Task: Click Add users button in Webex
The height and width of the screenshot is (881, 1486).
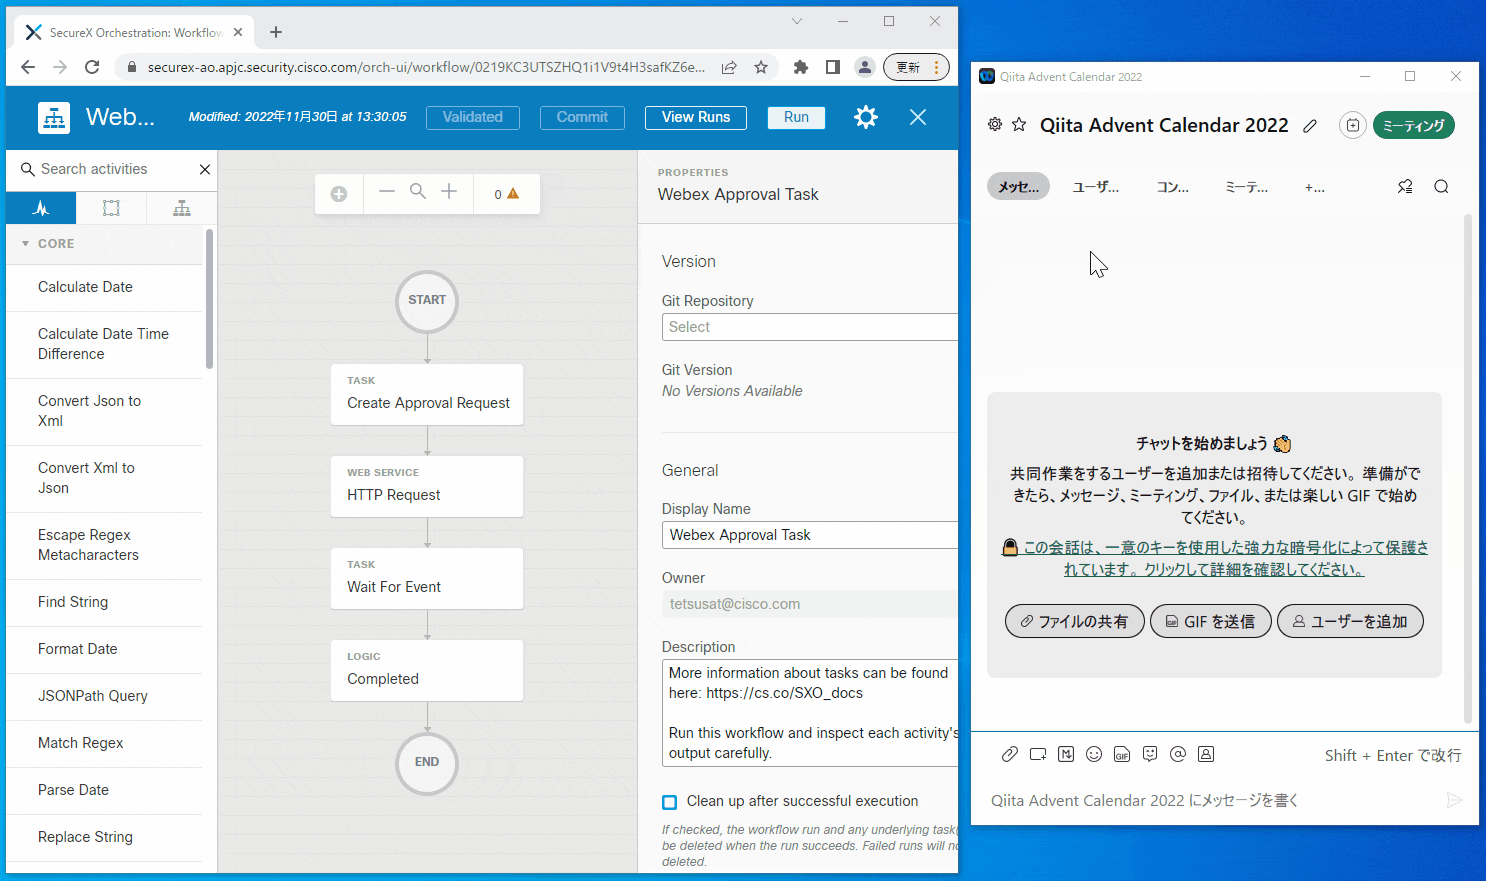Action: [x=1350, y=621]
